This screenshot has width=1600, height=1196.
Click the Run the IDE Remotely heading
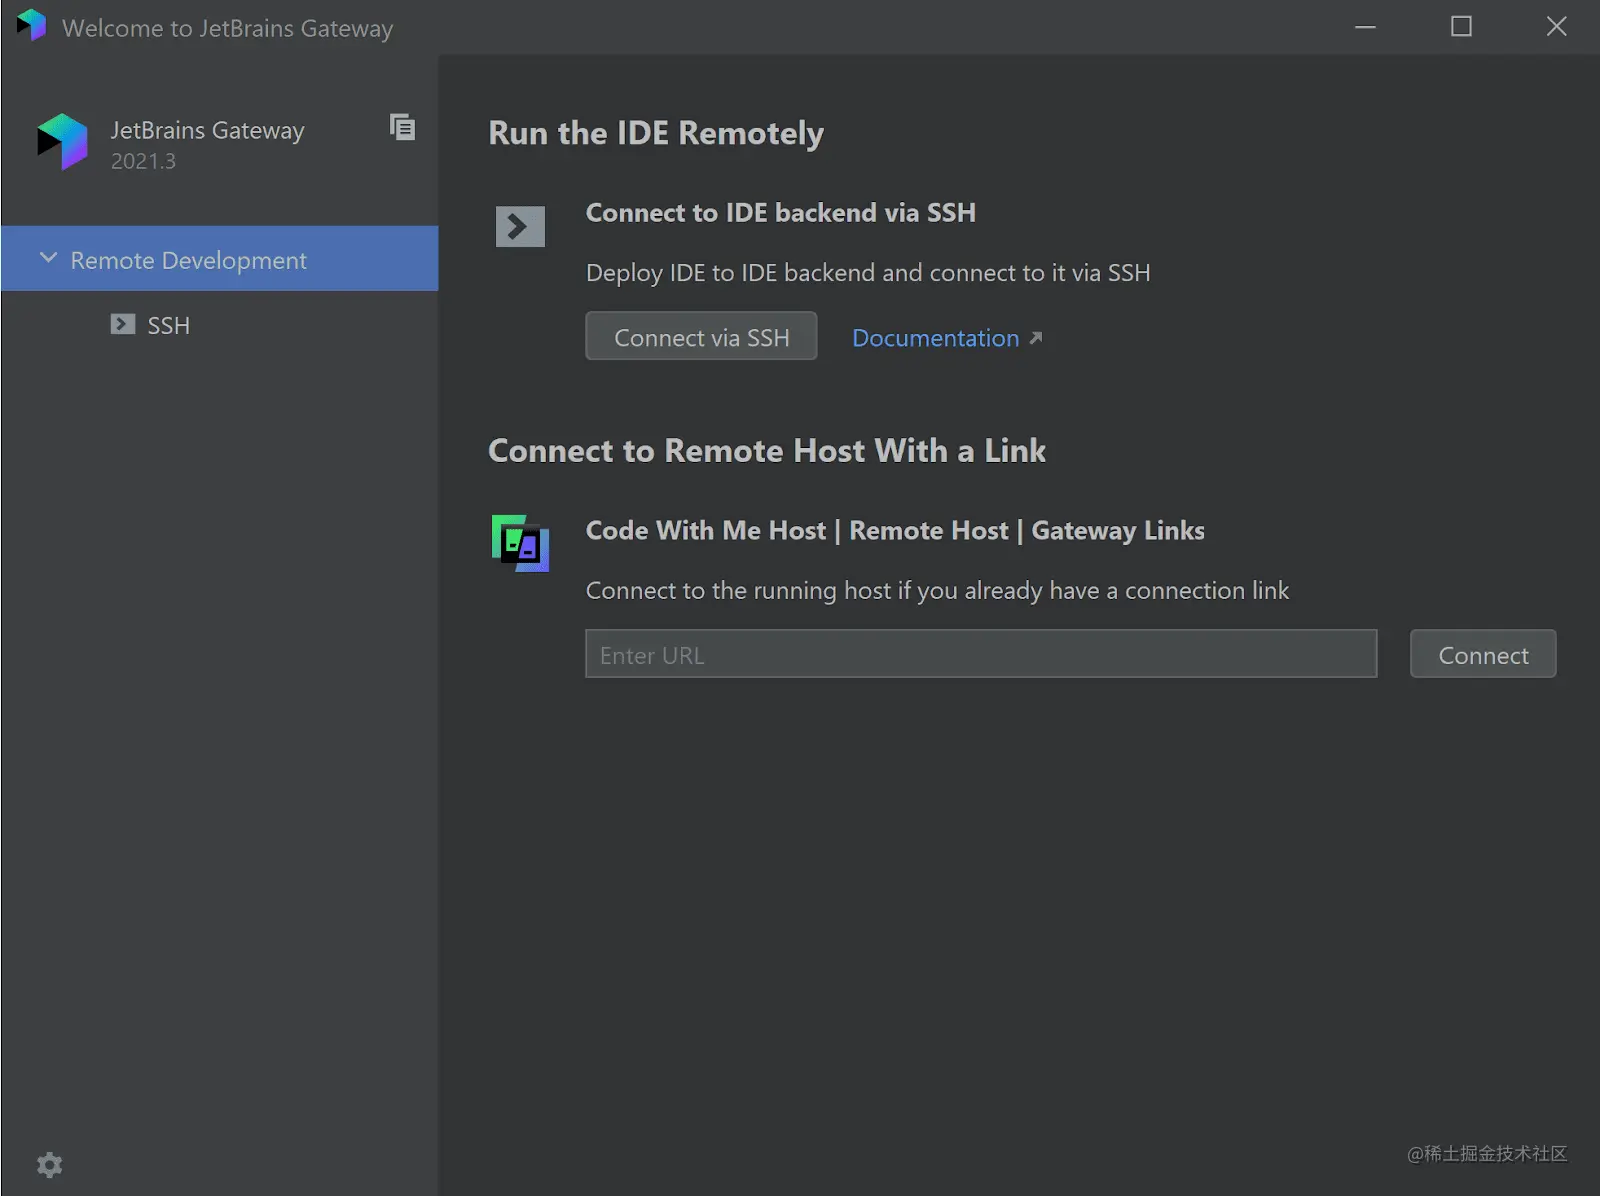[656, 133]
